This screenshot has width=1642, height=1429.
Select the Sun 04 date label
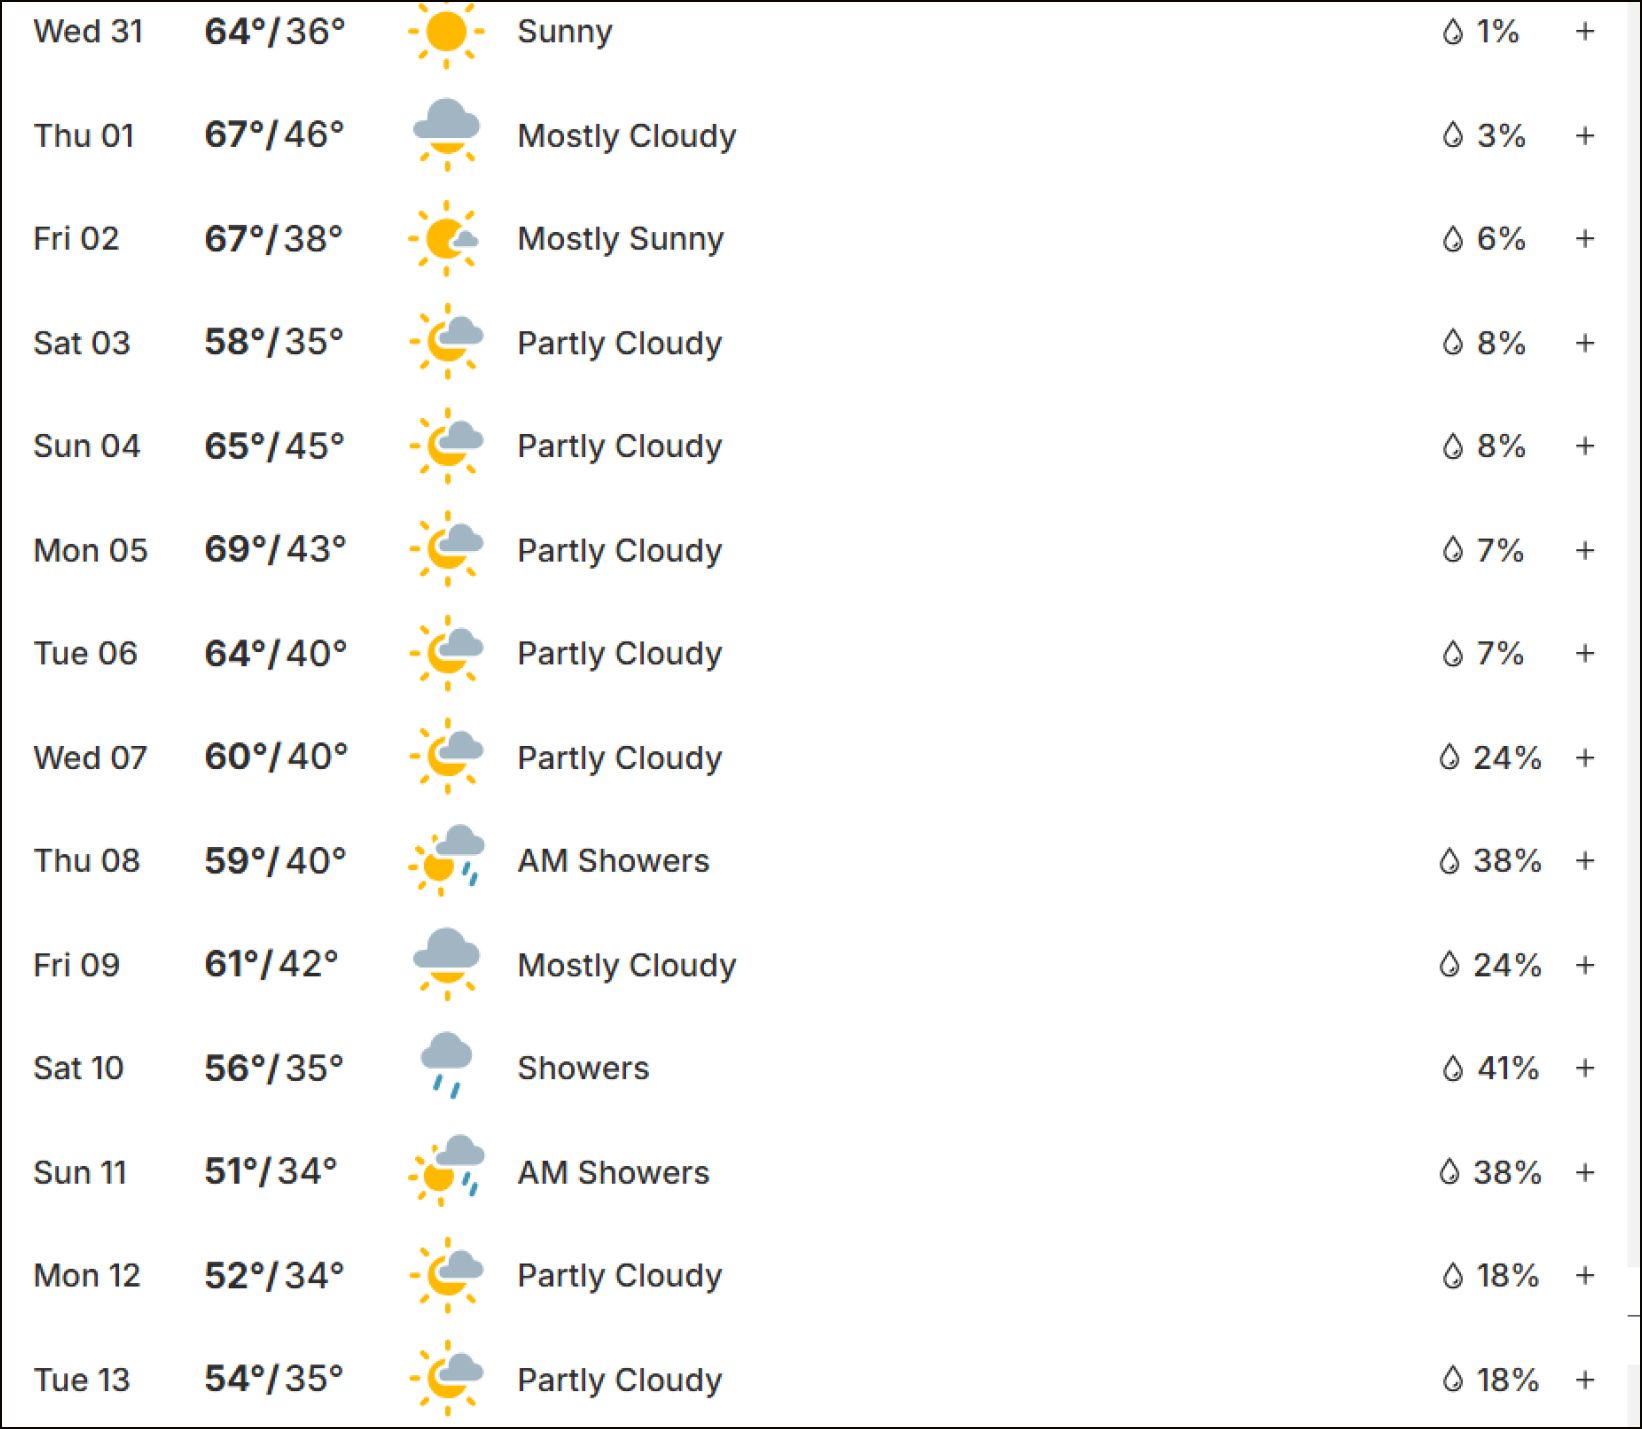(87, 446)
